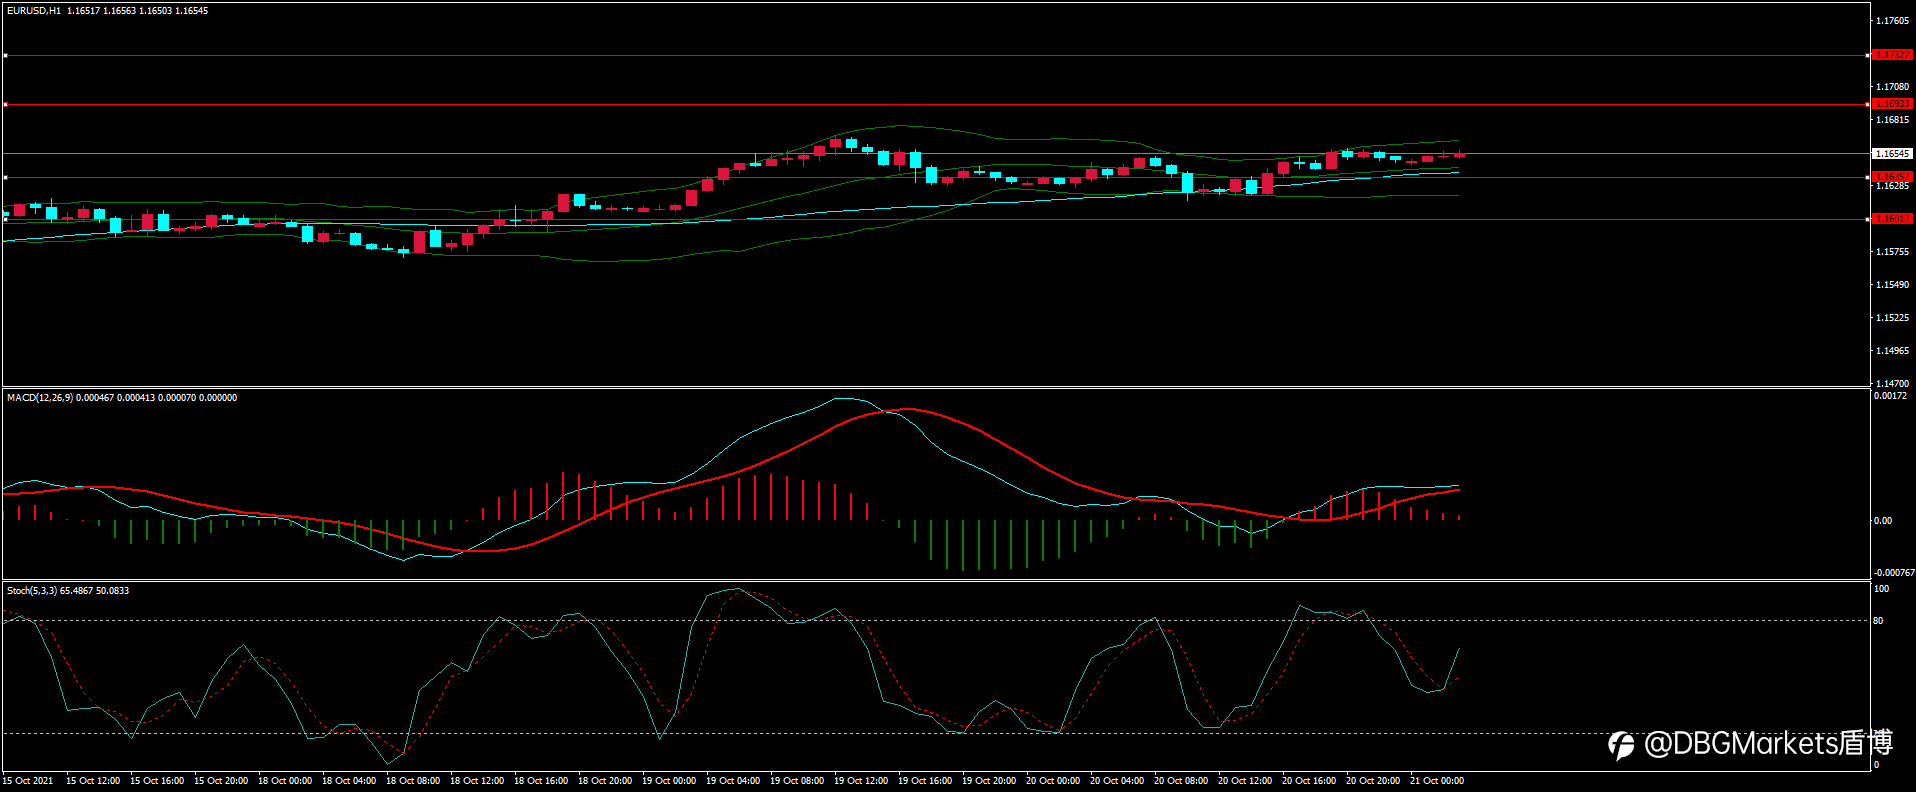
Task: Click the 1.16815 price axis label
Action: pos(1892,120)
